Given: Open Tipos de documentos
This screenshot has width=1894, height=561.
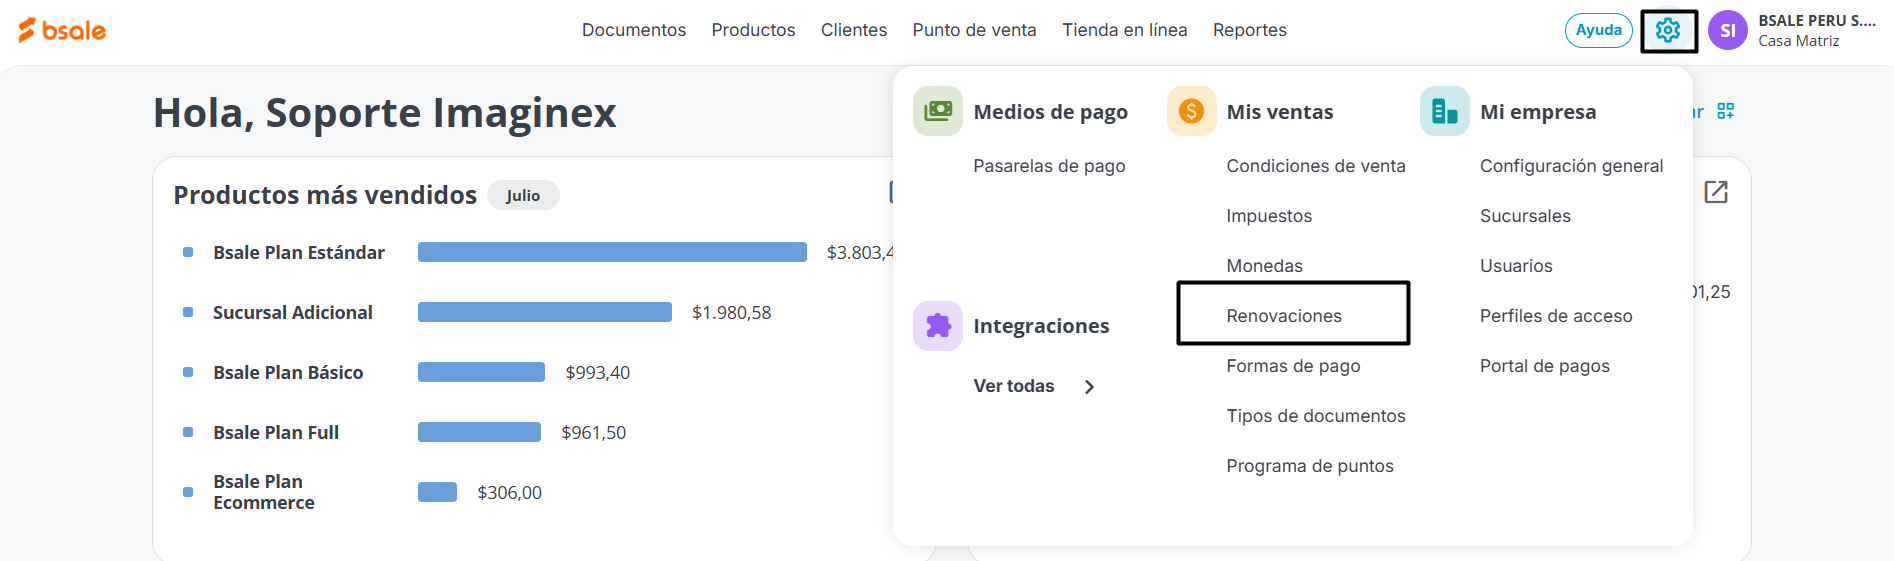Looking at the screenshot, I should point(1316,416).
